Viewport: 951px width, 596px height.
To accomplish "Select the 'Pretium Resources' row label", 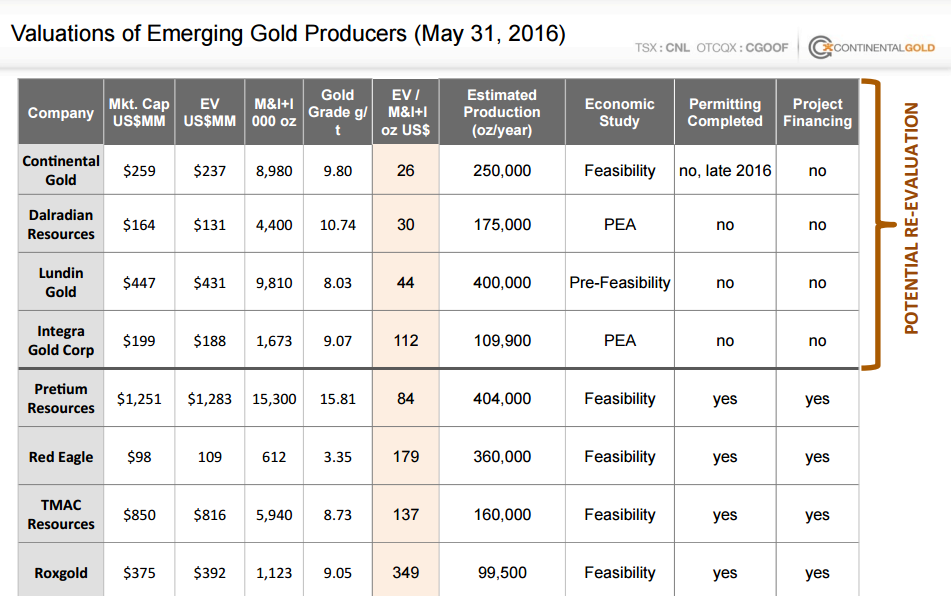I will [x=61, y=398].
